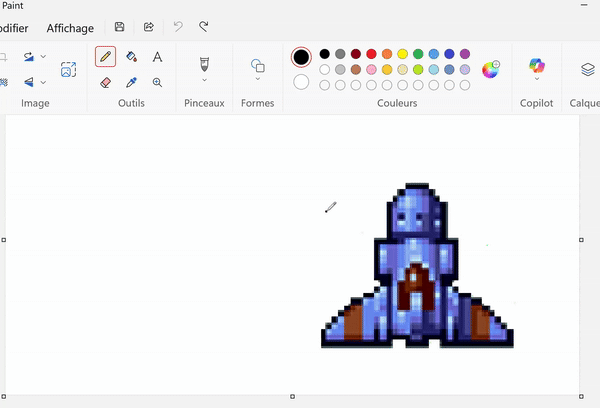Image resolution: width=600 pixels, height=408 pixels.
Task: Pick the red color swatch
Action: (372, 54)
